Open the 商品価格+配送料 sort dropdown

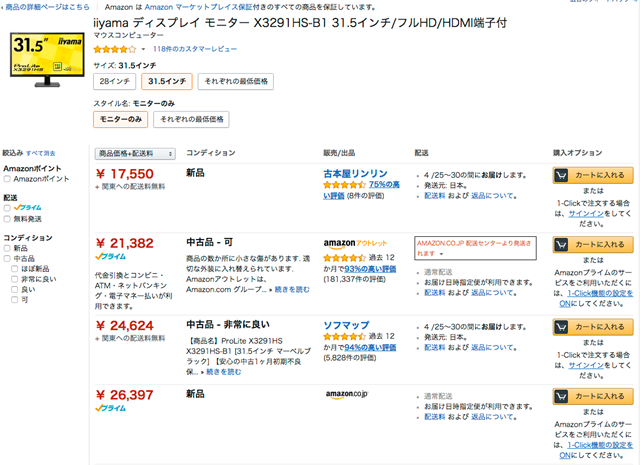pos(135,153)
